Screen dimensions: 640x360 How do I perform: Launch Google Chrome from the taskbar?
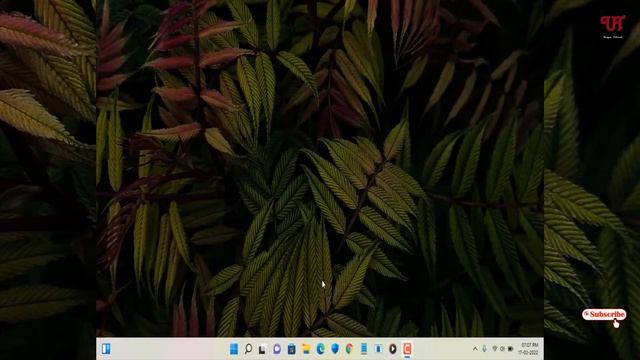coord(349,349)
